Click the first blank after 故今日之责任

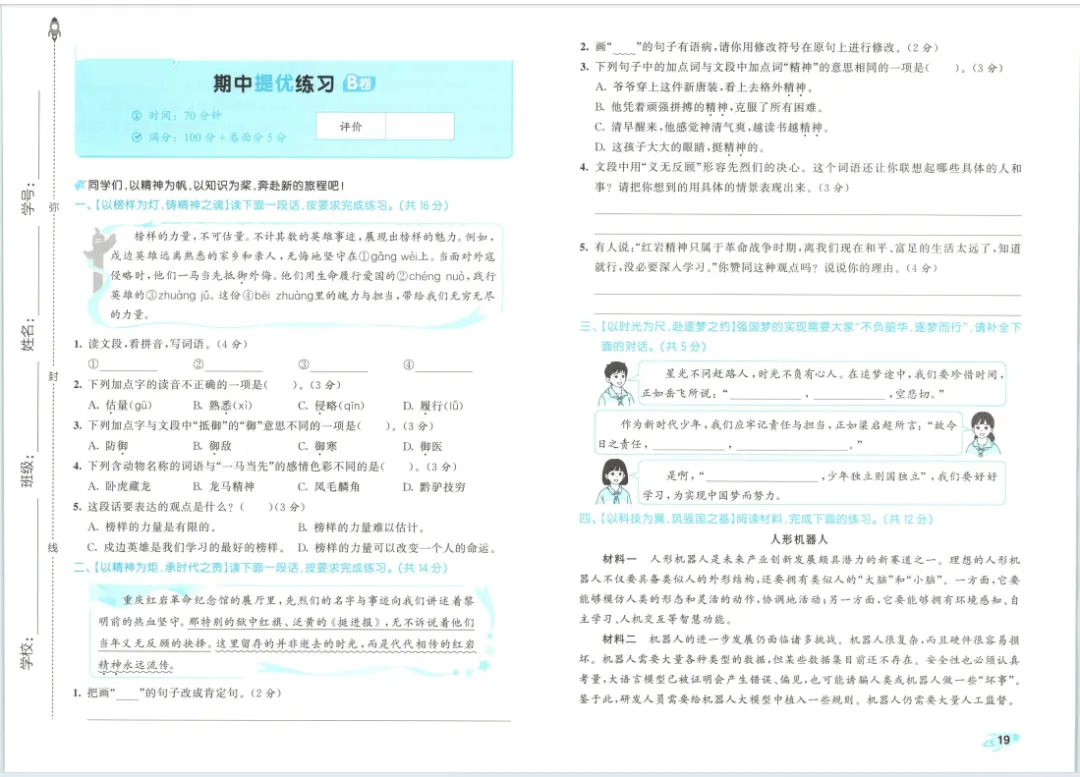pos(689,445)
